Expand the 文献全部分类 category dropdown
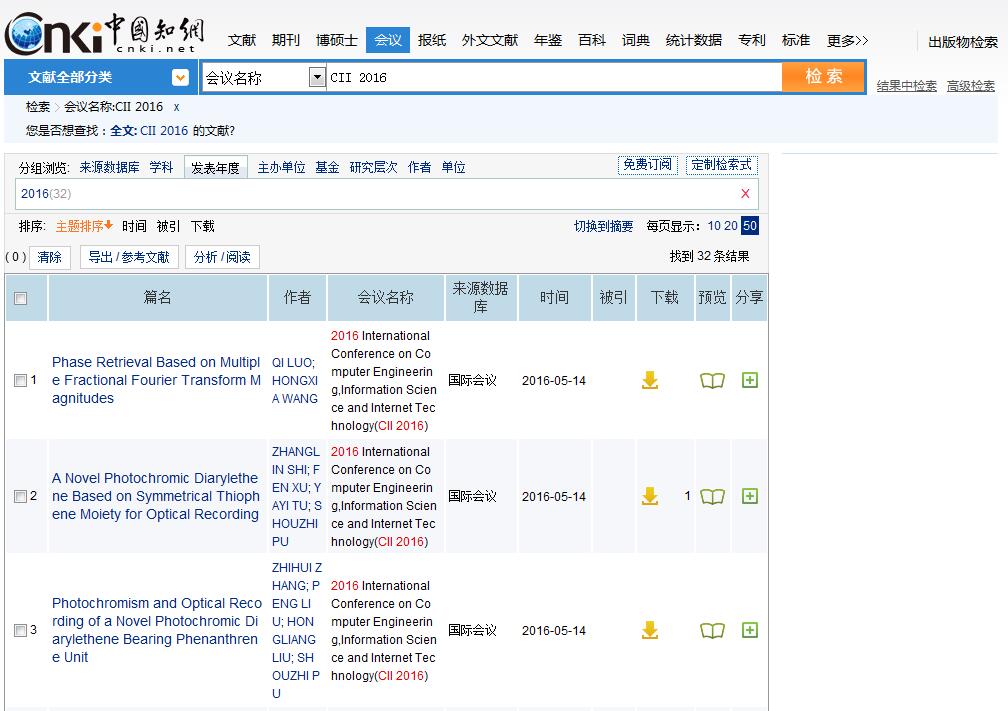The height and width of the screenshot is (711, 1008). click(x=180, y=77)
